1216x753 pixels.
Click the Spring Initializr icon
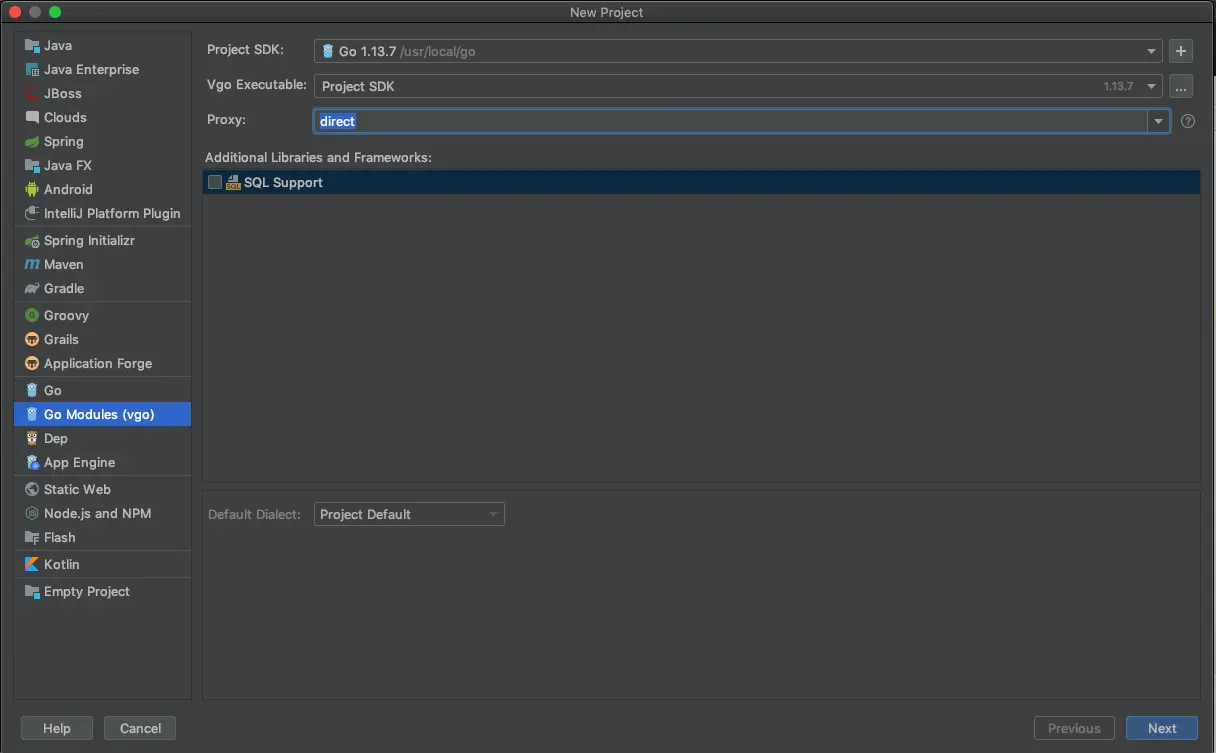[x=32, y=240]
